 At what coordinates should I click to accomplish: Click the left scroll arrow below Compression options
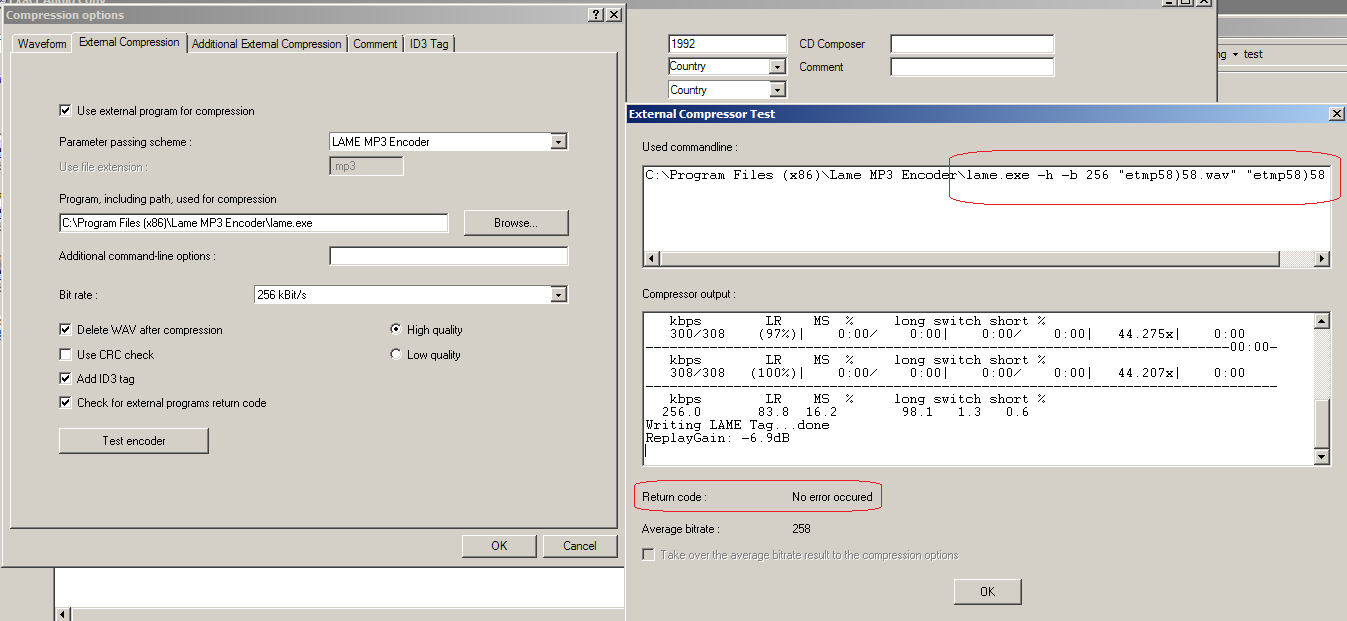coord(62,614)
